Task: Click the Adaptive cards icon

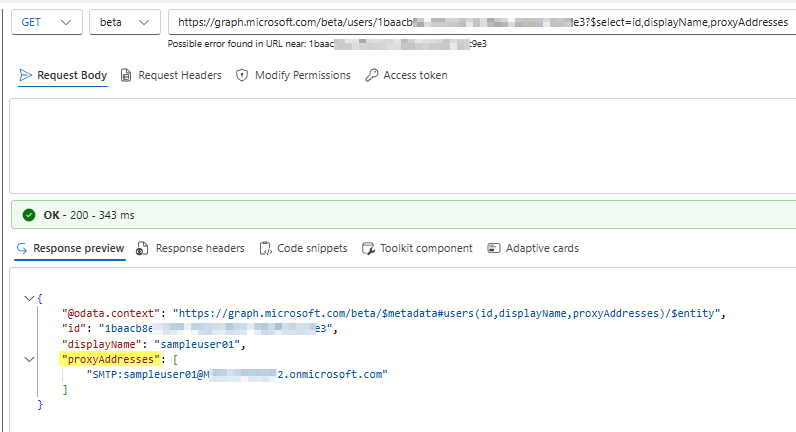Action: click(x=493, y=248)
